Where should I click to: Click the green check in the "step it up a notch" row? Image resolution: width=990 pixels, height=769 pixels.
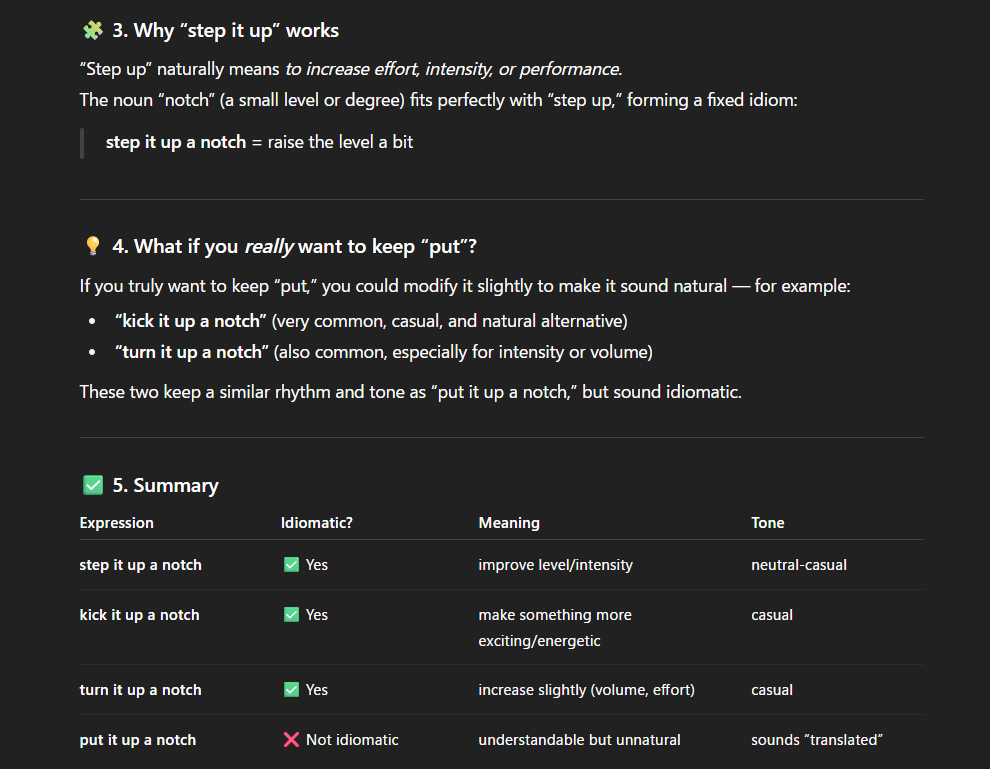[291, 565]
